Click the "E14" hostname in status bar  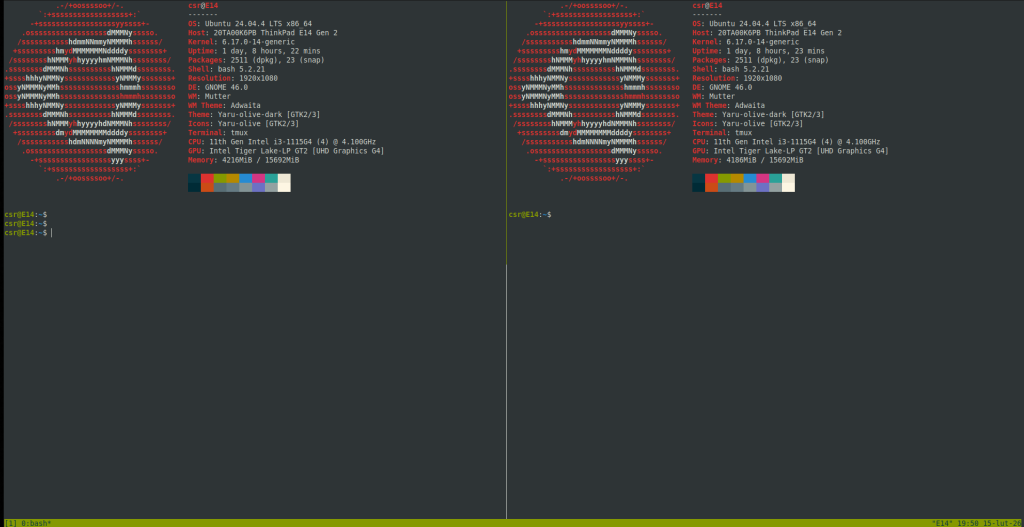(942, 522)
